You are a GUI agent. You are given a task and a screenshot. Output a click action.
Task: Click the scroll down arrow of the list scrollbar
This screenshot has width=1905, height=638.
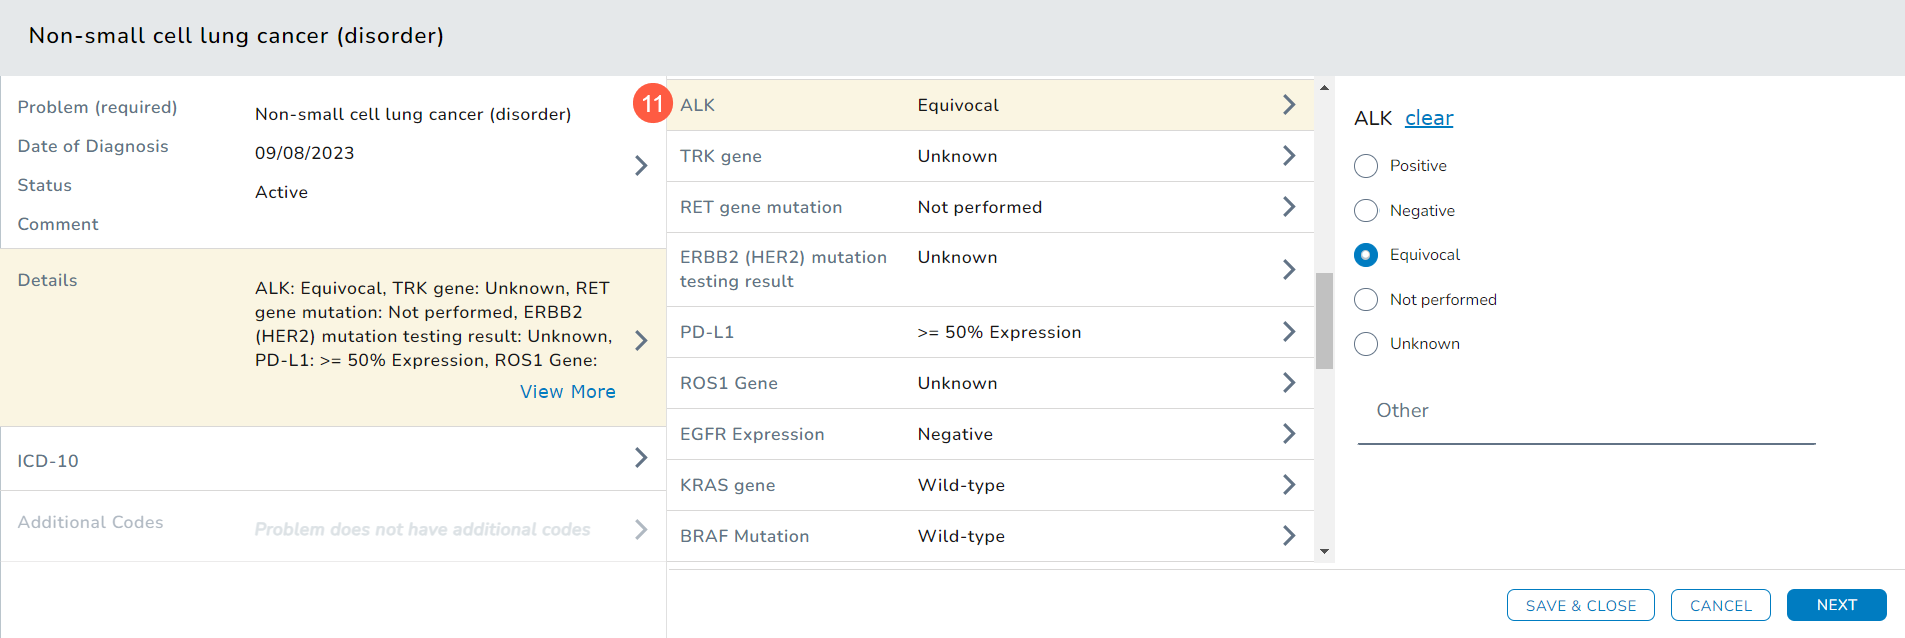coord(1324,551)
